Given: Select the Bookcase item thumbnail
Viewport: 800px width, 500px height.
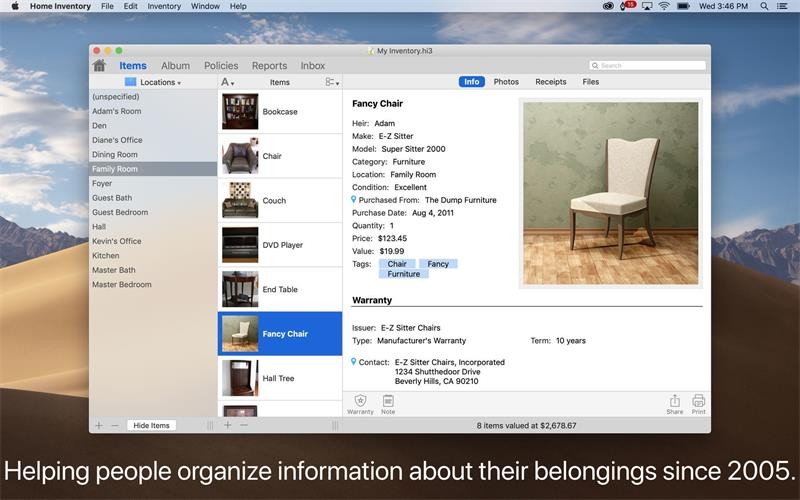Looking at the screenshot, I should [240, 111].
